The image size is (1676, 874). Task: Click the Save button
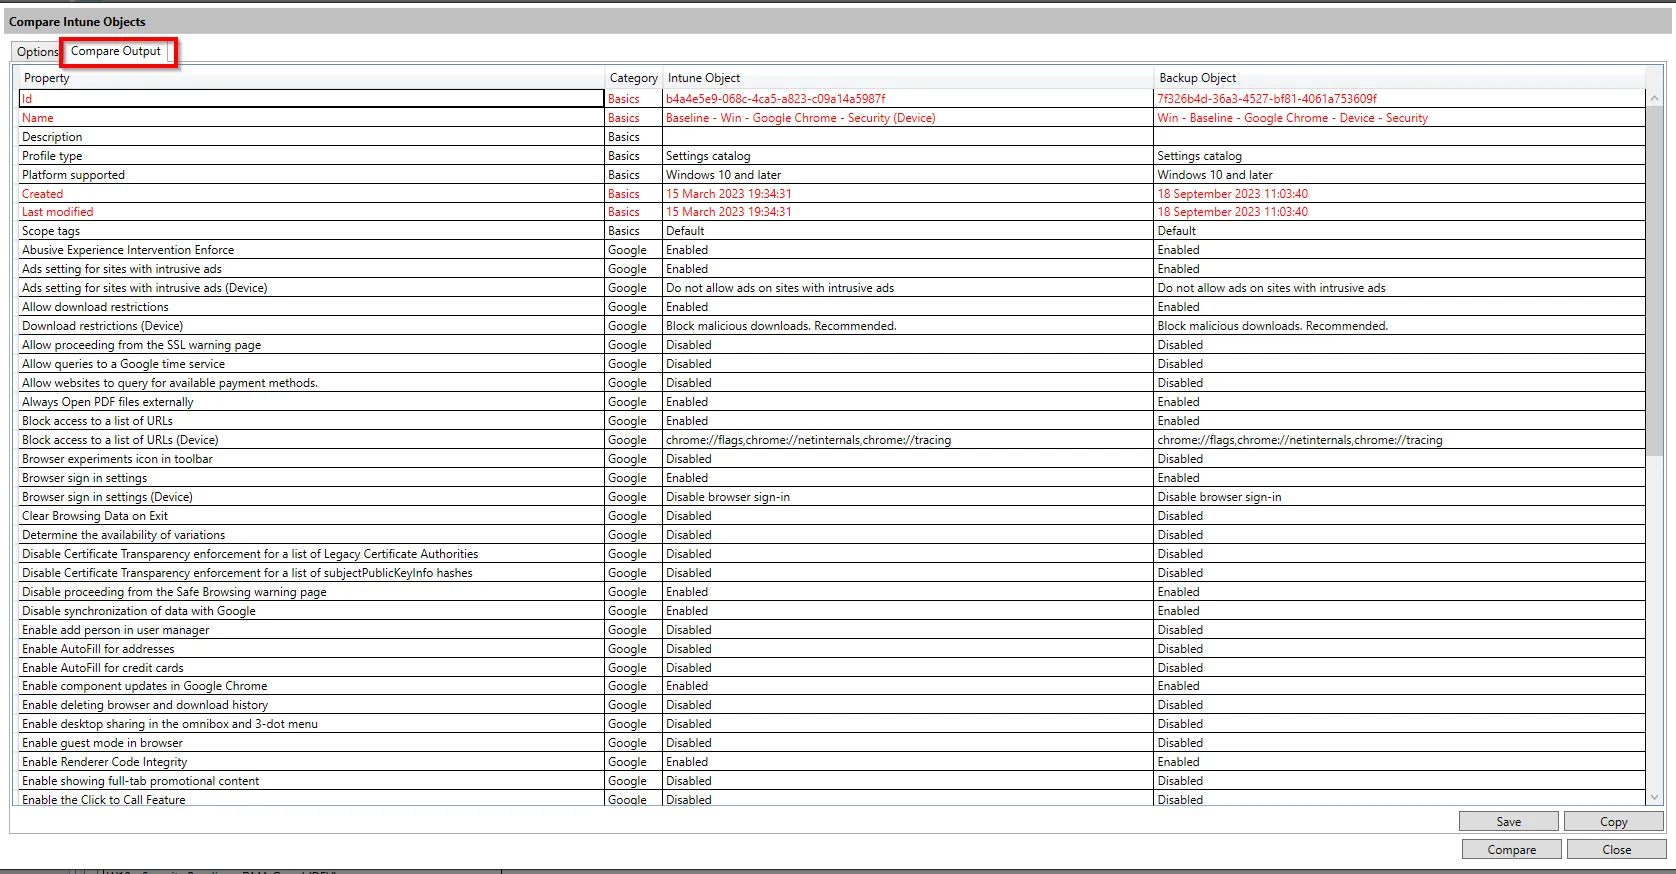click(x=1508, y=821)
